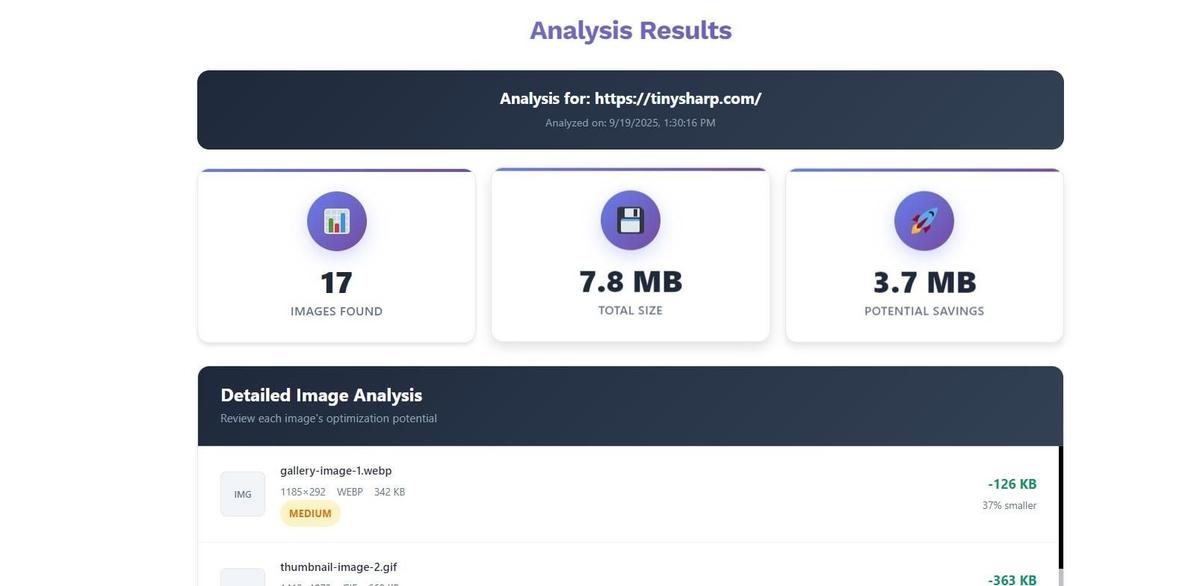Click the -363 KB savings value
The height and width of the screenshot is (586, 1200).
point(1012,579)
